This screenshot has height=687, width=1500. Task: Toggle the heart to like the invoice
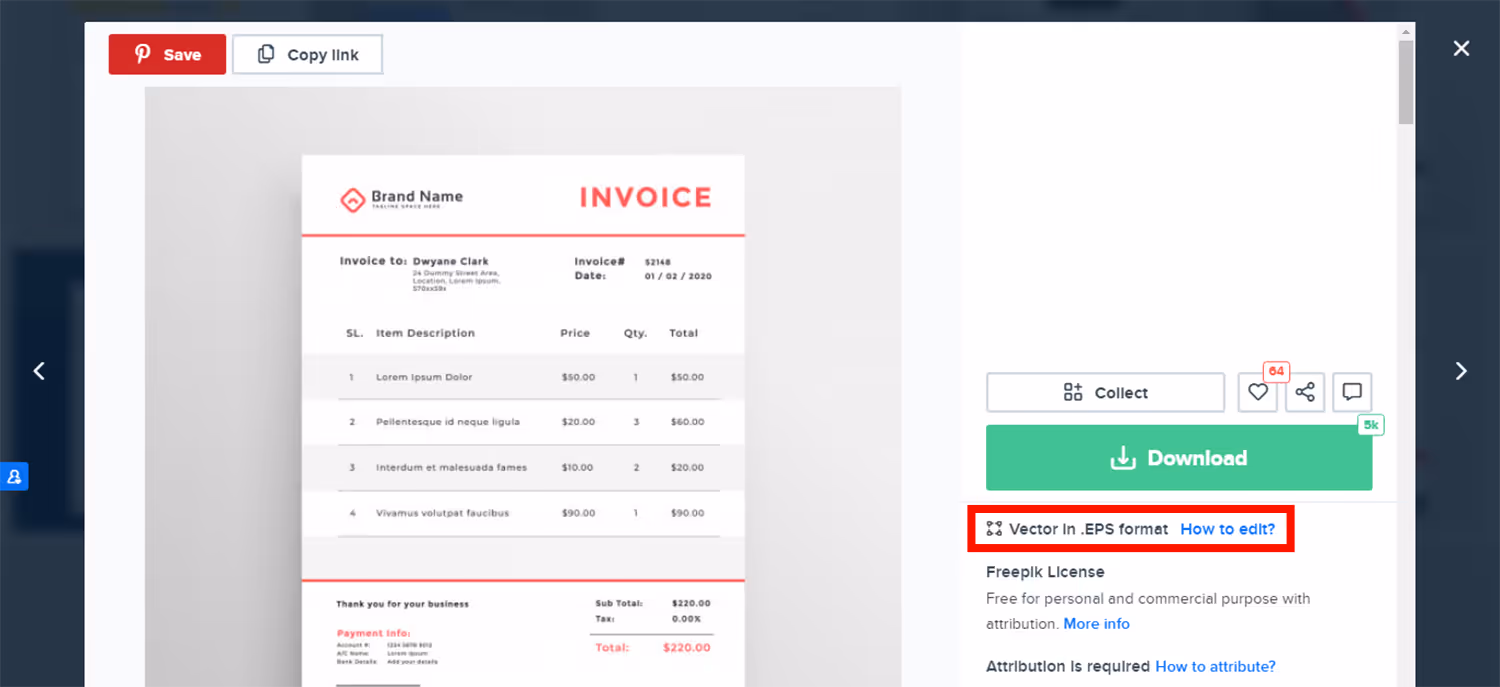point(1257,392)
